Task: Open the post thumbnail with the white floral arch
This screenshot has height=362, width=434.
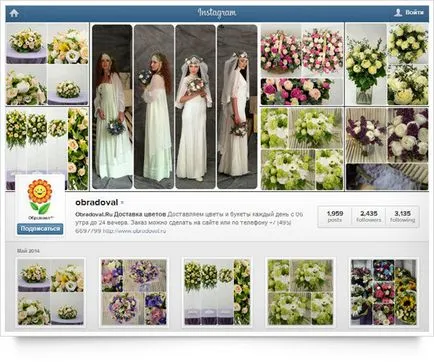Action: (x=217, y=293)
